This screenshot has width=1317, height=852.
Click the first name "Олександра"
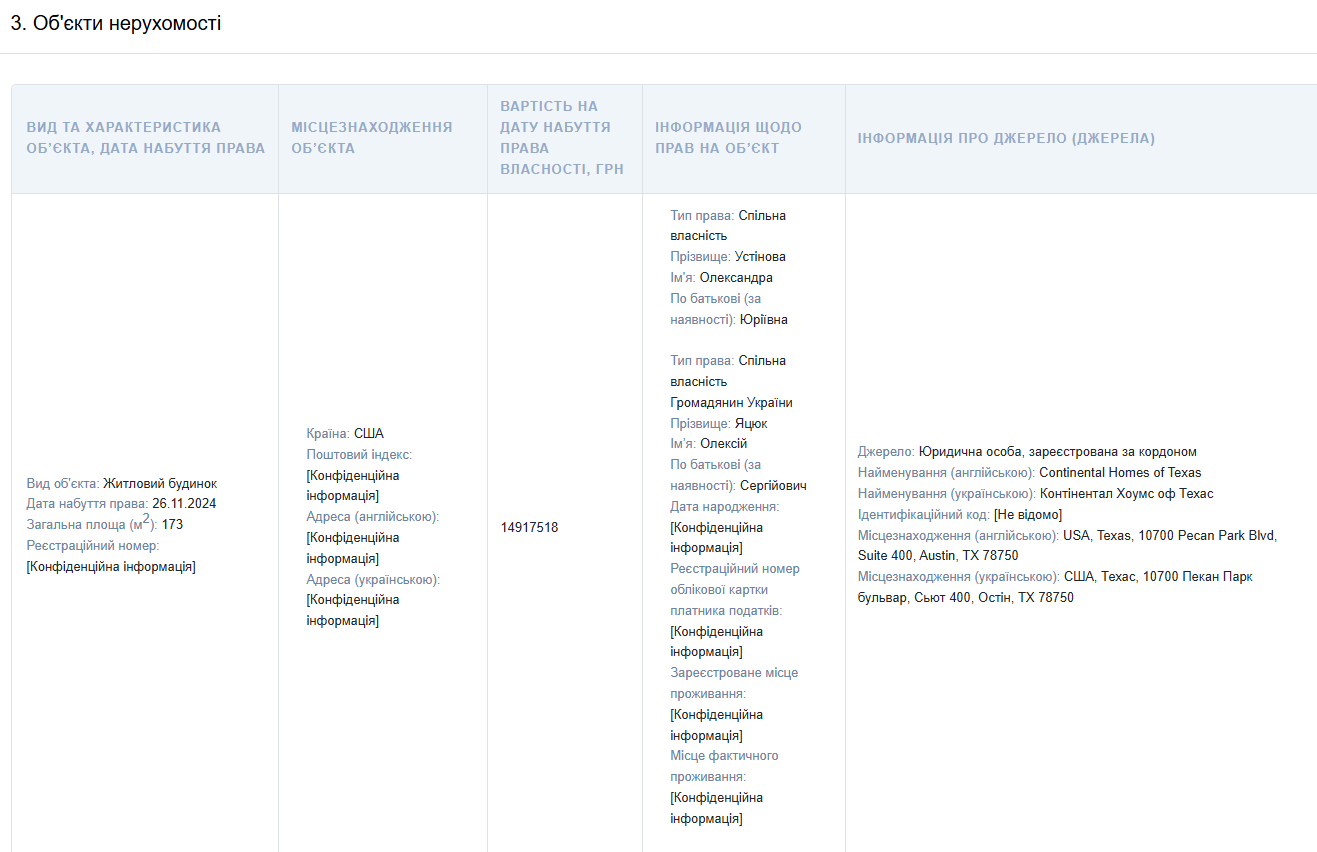[736, 277]
